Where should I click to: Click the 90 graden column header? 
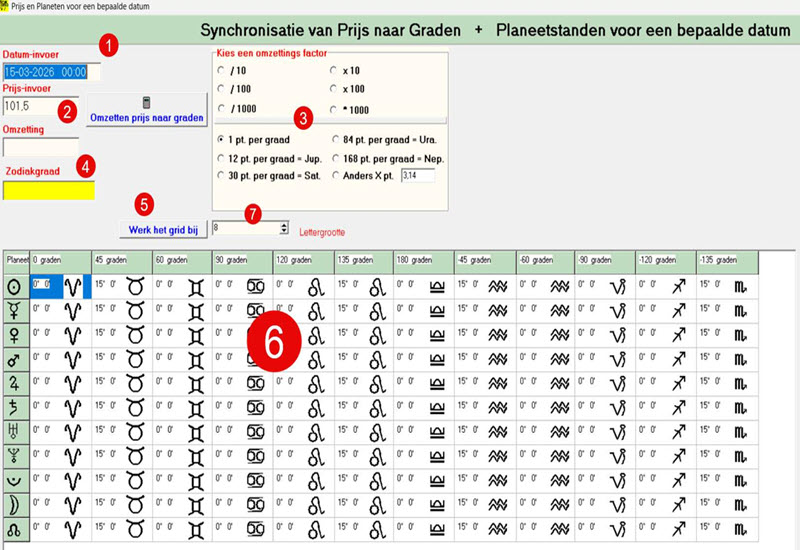[x=243, y=262]
